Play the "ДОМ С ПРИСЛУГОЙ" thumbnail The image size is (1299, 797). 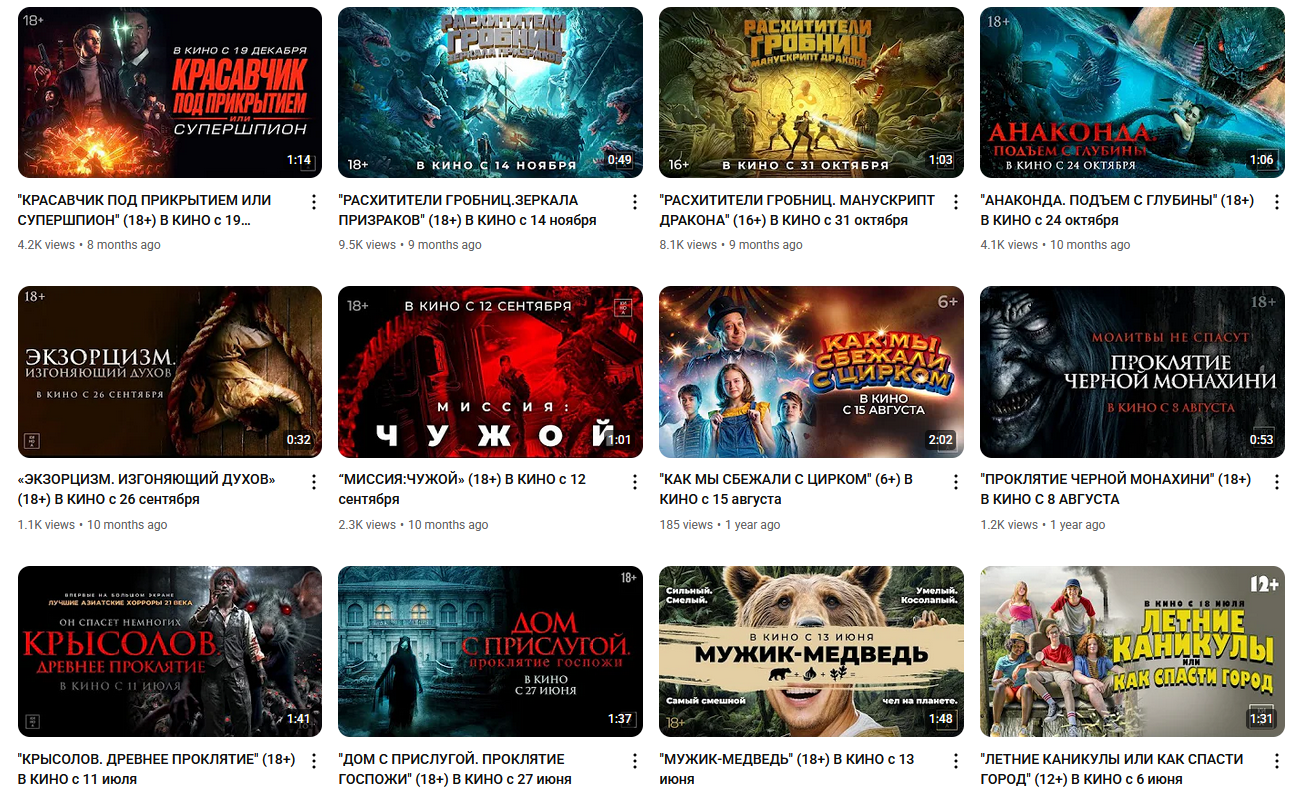click(491, 652)
